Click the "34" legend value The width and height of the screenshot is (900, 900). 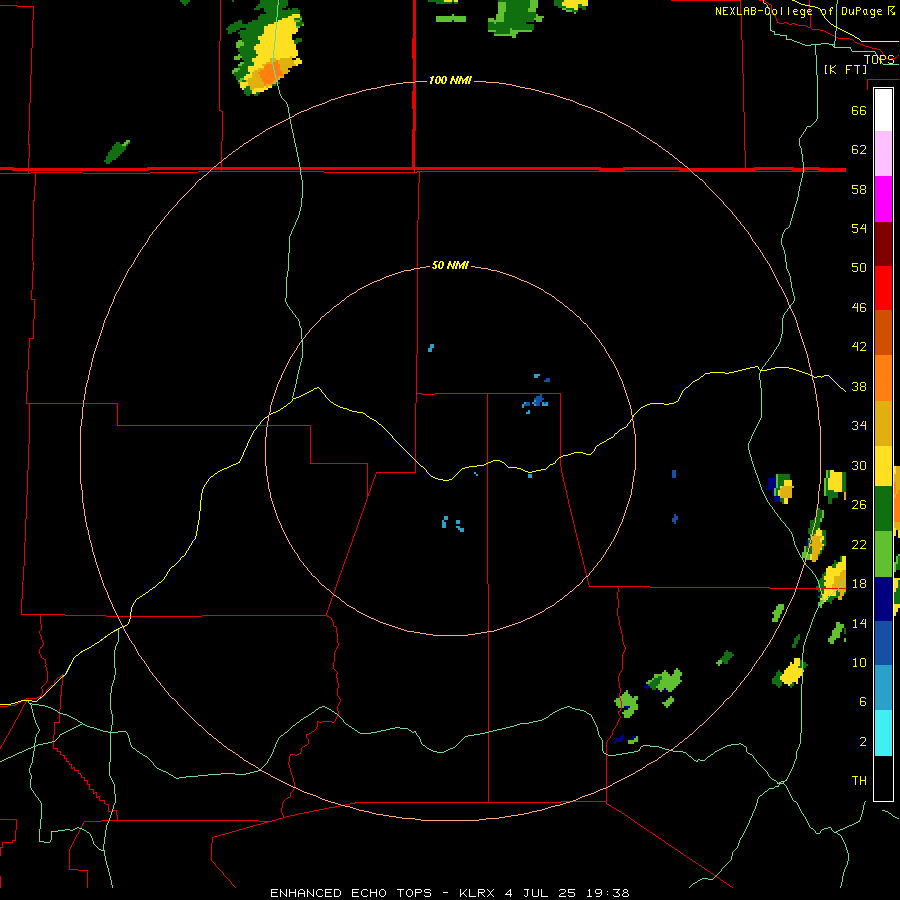859,426
